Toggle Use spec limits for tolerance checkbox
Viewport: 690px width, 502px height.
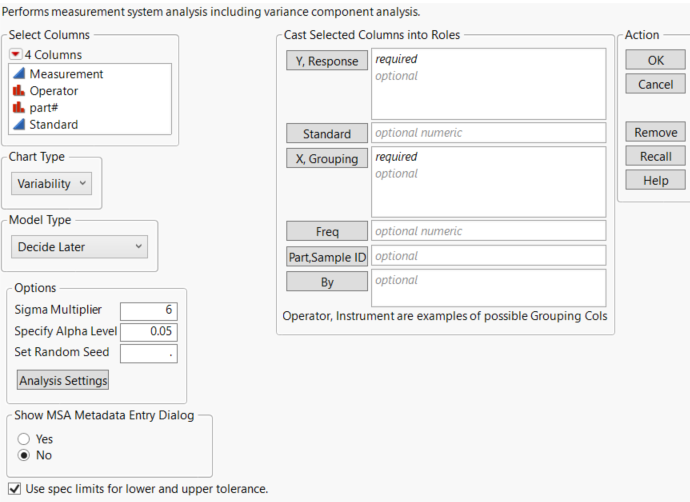tap(14, 489)
